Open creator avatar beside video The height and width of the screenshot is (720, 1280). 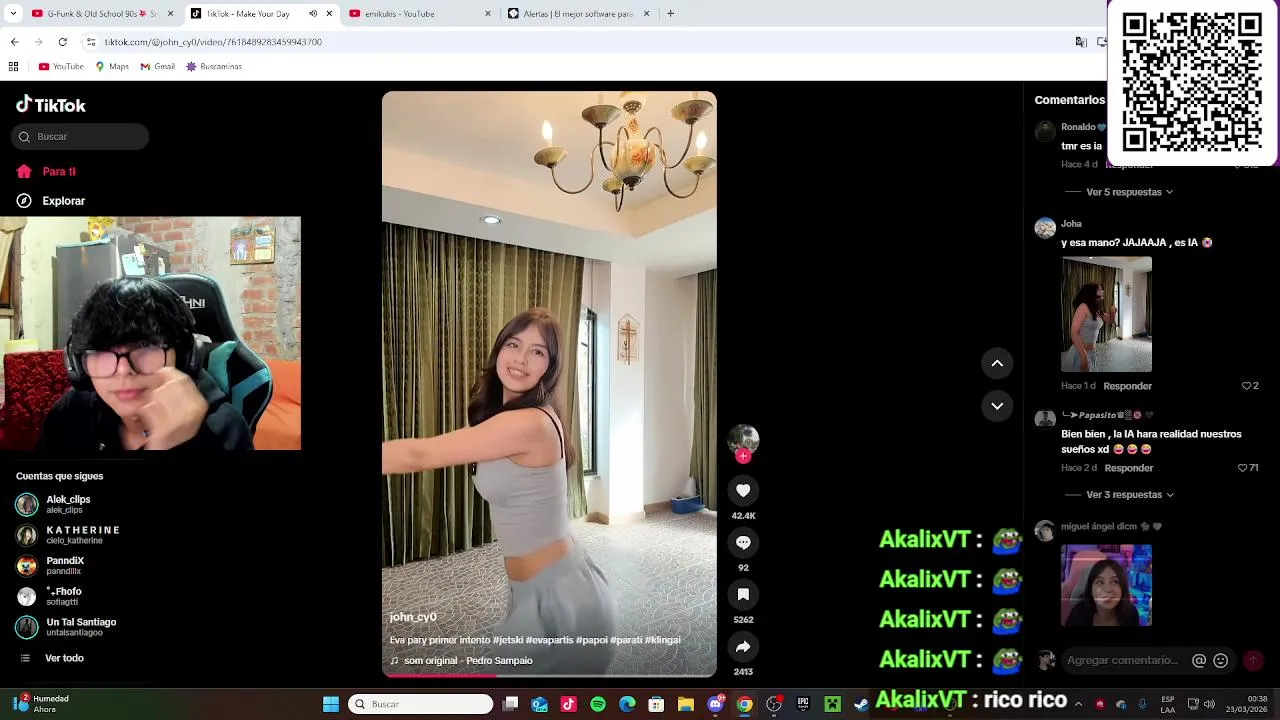[743, 440]
